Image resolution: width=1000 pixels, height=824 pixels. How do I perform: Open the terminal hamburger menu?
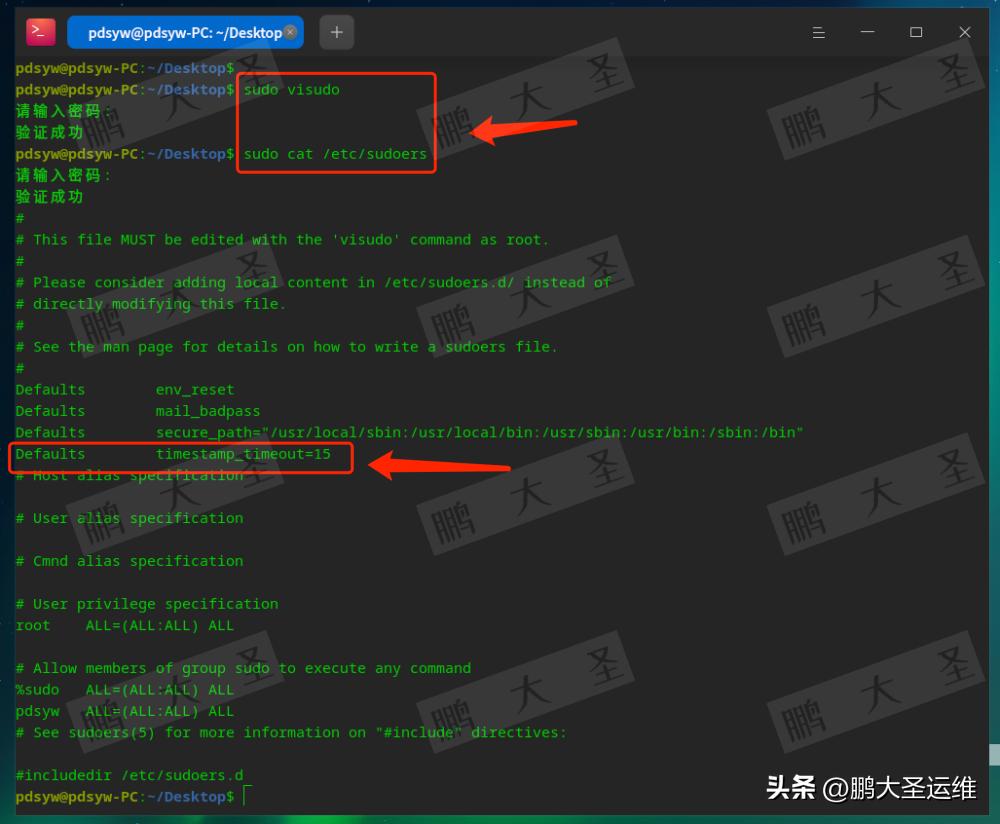[x=819, y=33]
